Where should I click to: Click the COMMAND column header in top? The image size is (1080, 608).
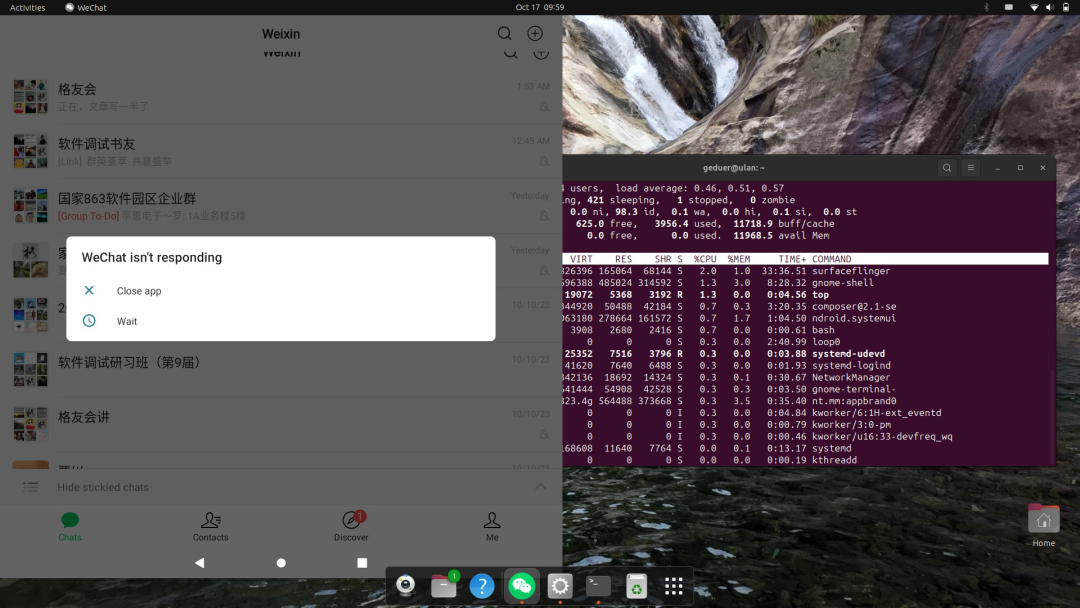coord(831,259)
